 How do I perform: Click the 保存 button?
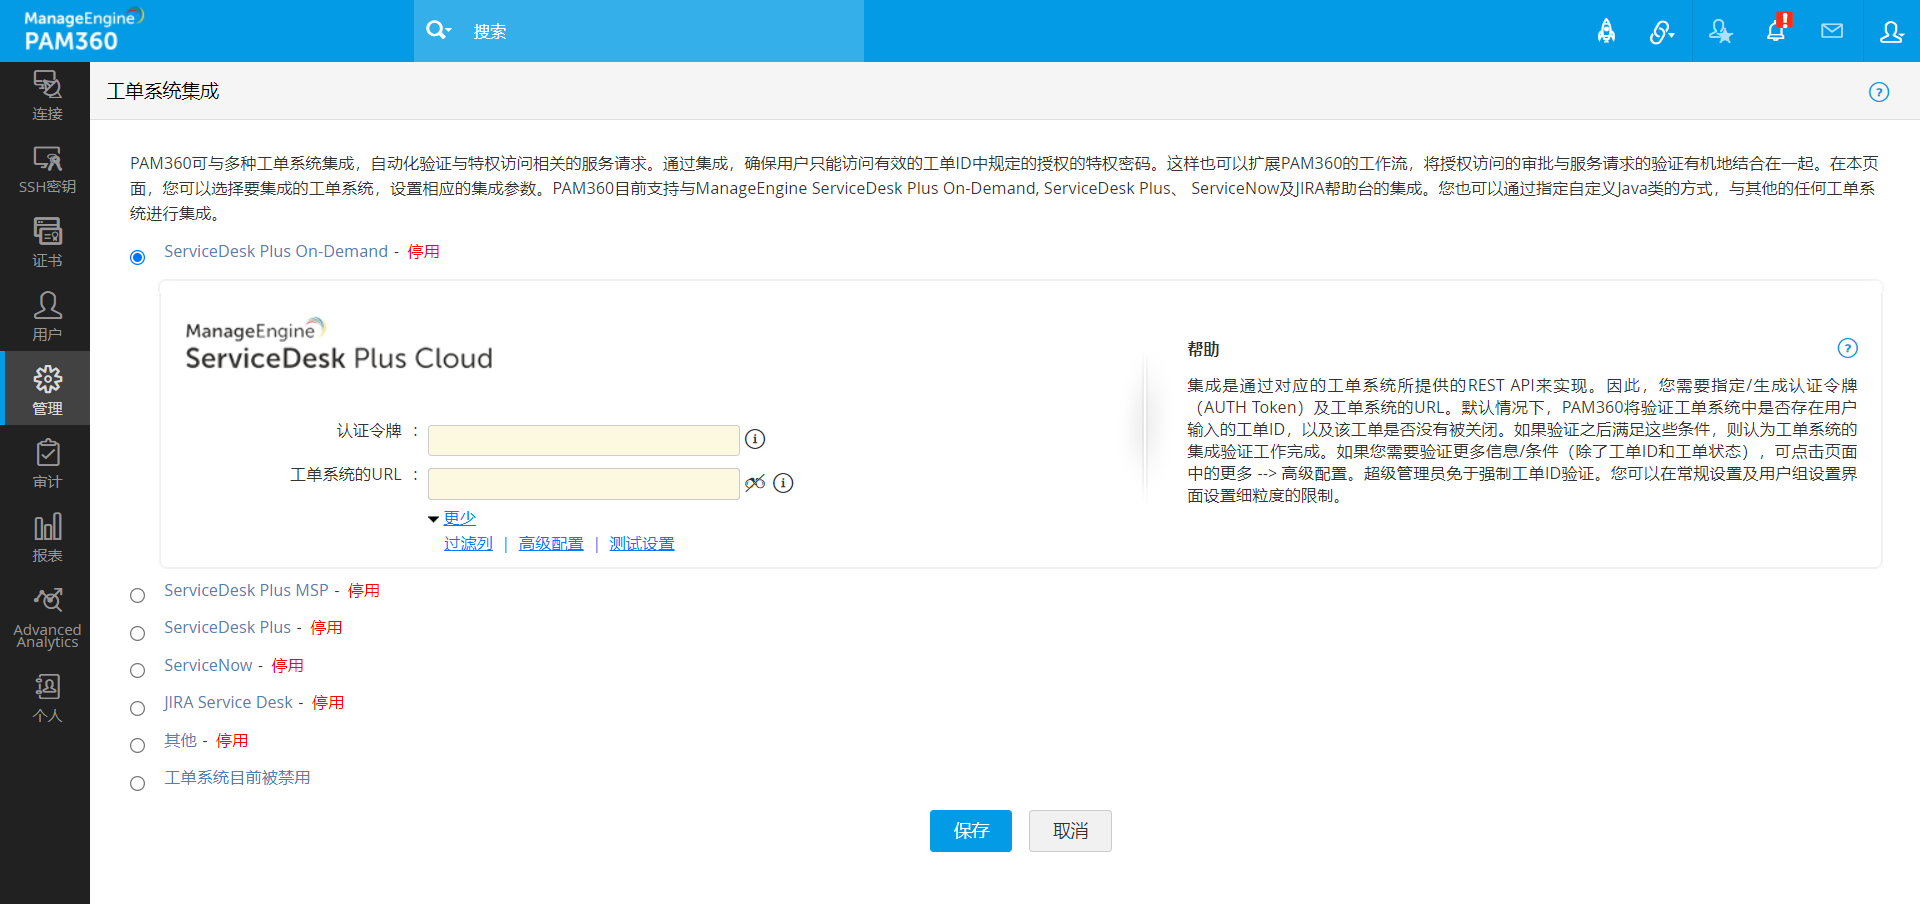coord(970,831)
